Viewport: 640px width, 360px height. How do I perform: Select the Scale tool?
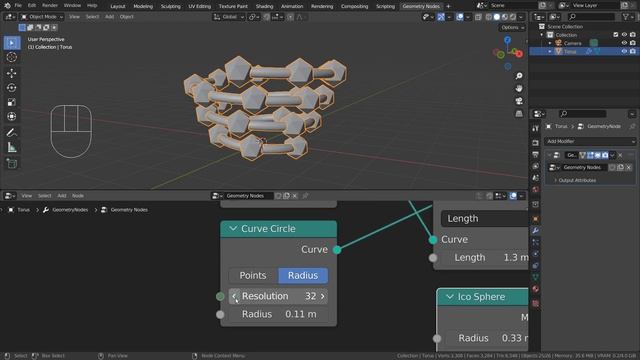(11, 102)
